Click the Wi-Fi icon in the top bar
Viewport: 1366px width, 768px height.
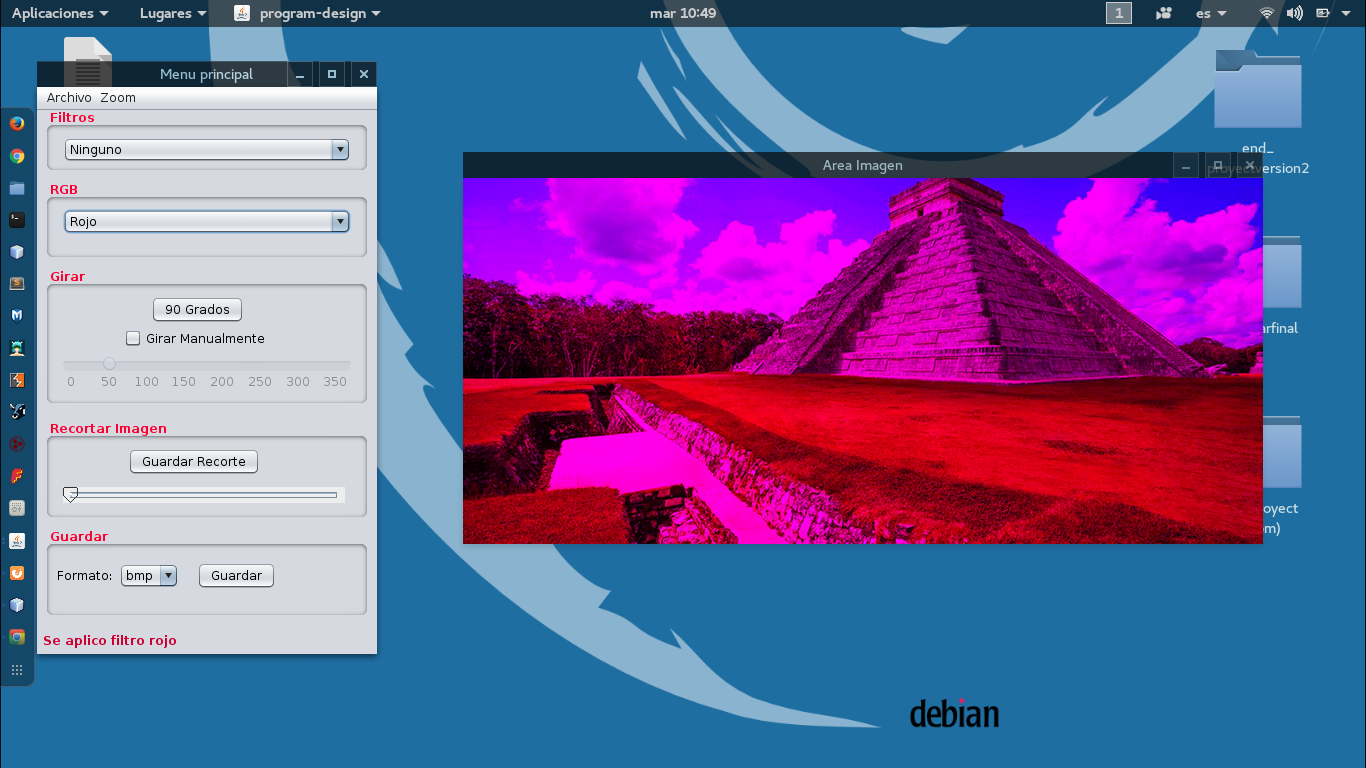click(x=1266, y=13)
